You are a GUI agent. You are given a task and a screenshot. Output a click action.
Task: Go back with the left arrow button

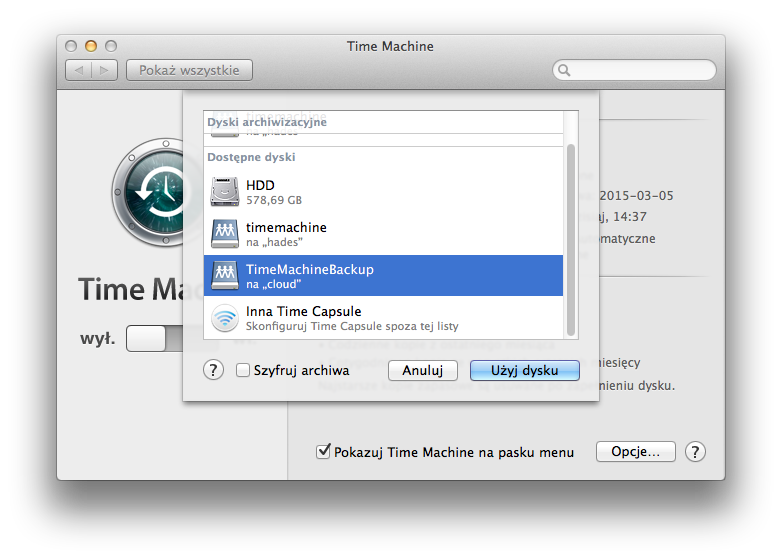[x=78, y=70]
